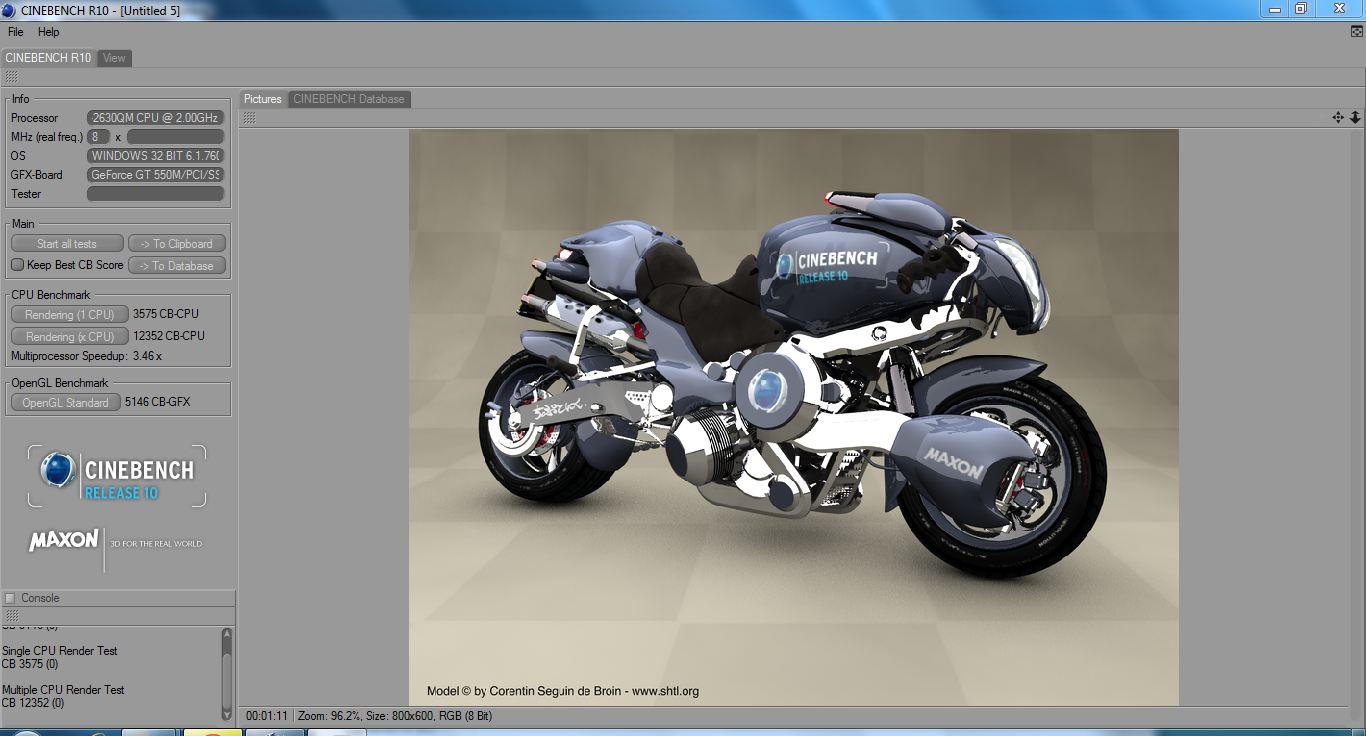The image size is (1366, 736).
Task: Click the OS field
Action: point(156,156)
